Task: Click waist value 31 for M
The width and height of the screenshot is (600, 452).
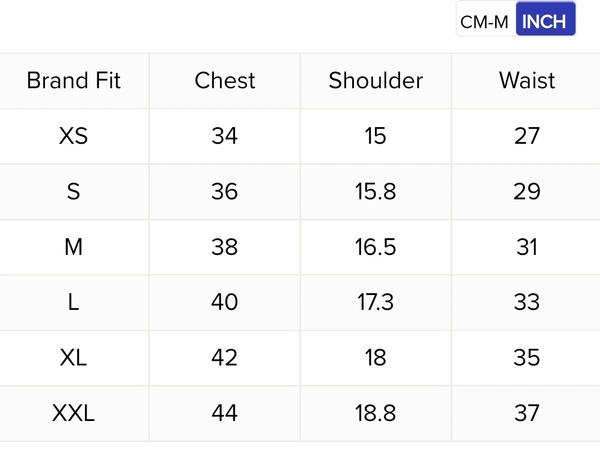Action: [527, 247]
